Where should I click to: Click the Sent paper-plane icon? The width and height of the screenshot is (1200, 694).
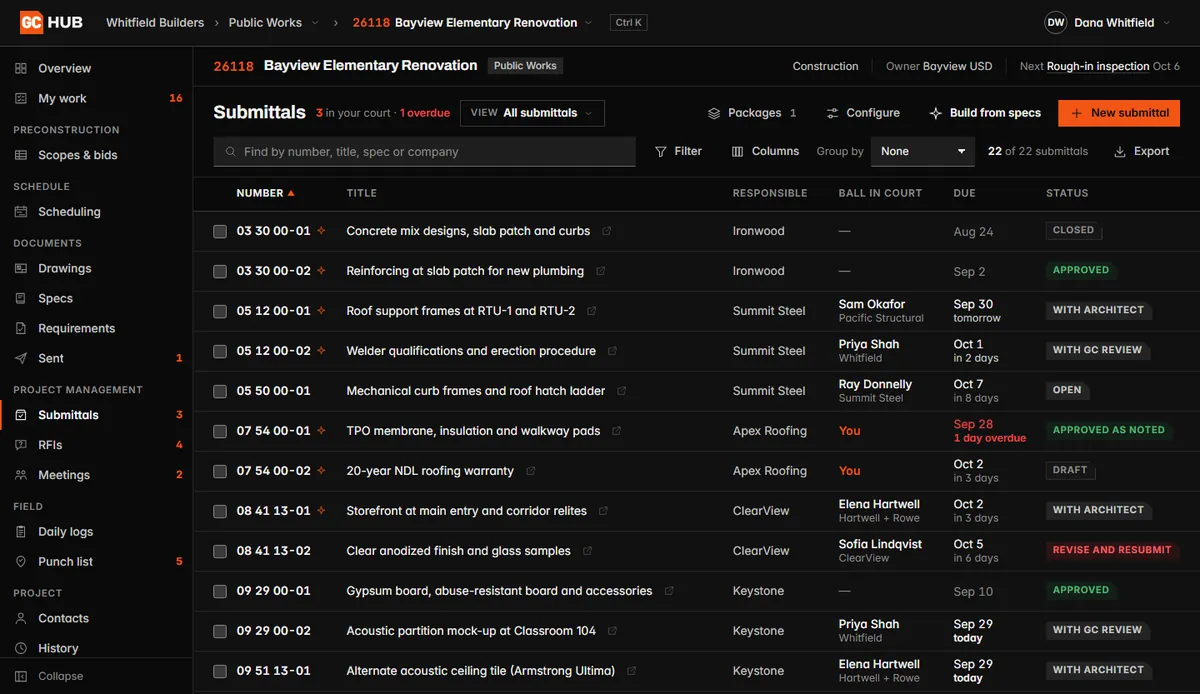pos(21,358)
